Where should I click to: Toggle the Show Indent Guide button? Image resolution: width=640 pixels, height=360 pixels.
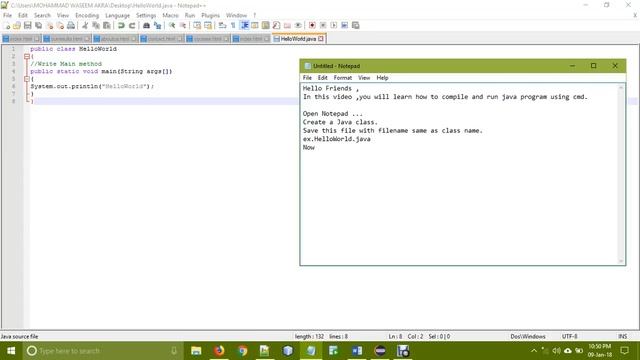coord(244,25)
